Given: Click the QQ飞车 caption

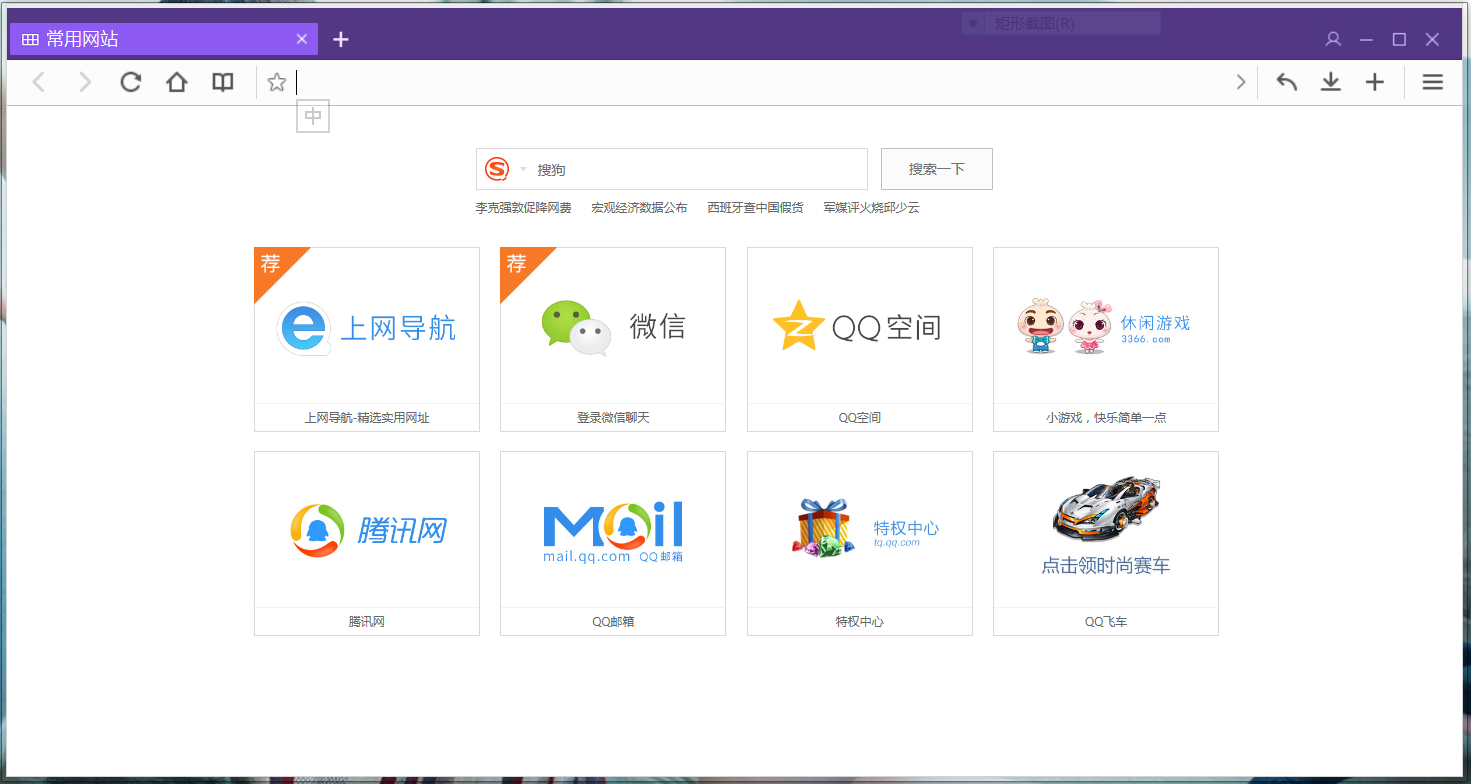Looking at the screenshot, I should (x=1106, y=622).
